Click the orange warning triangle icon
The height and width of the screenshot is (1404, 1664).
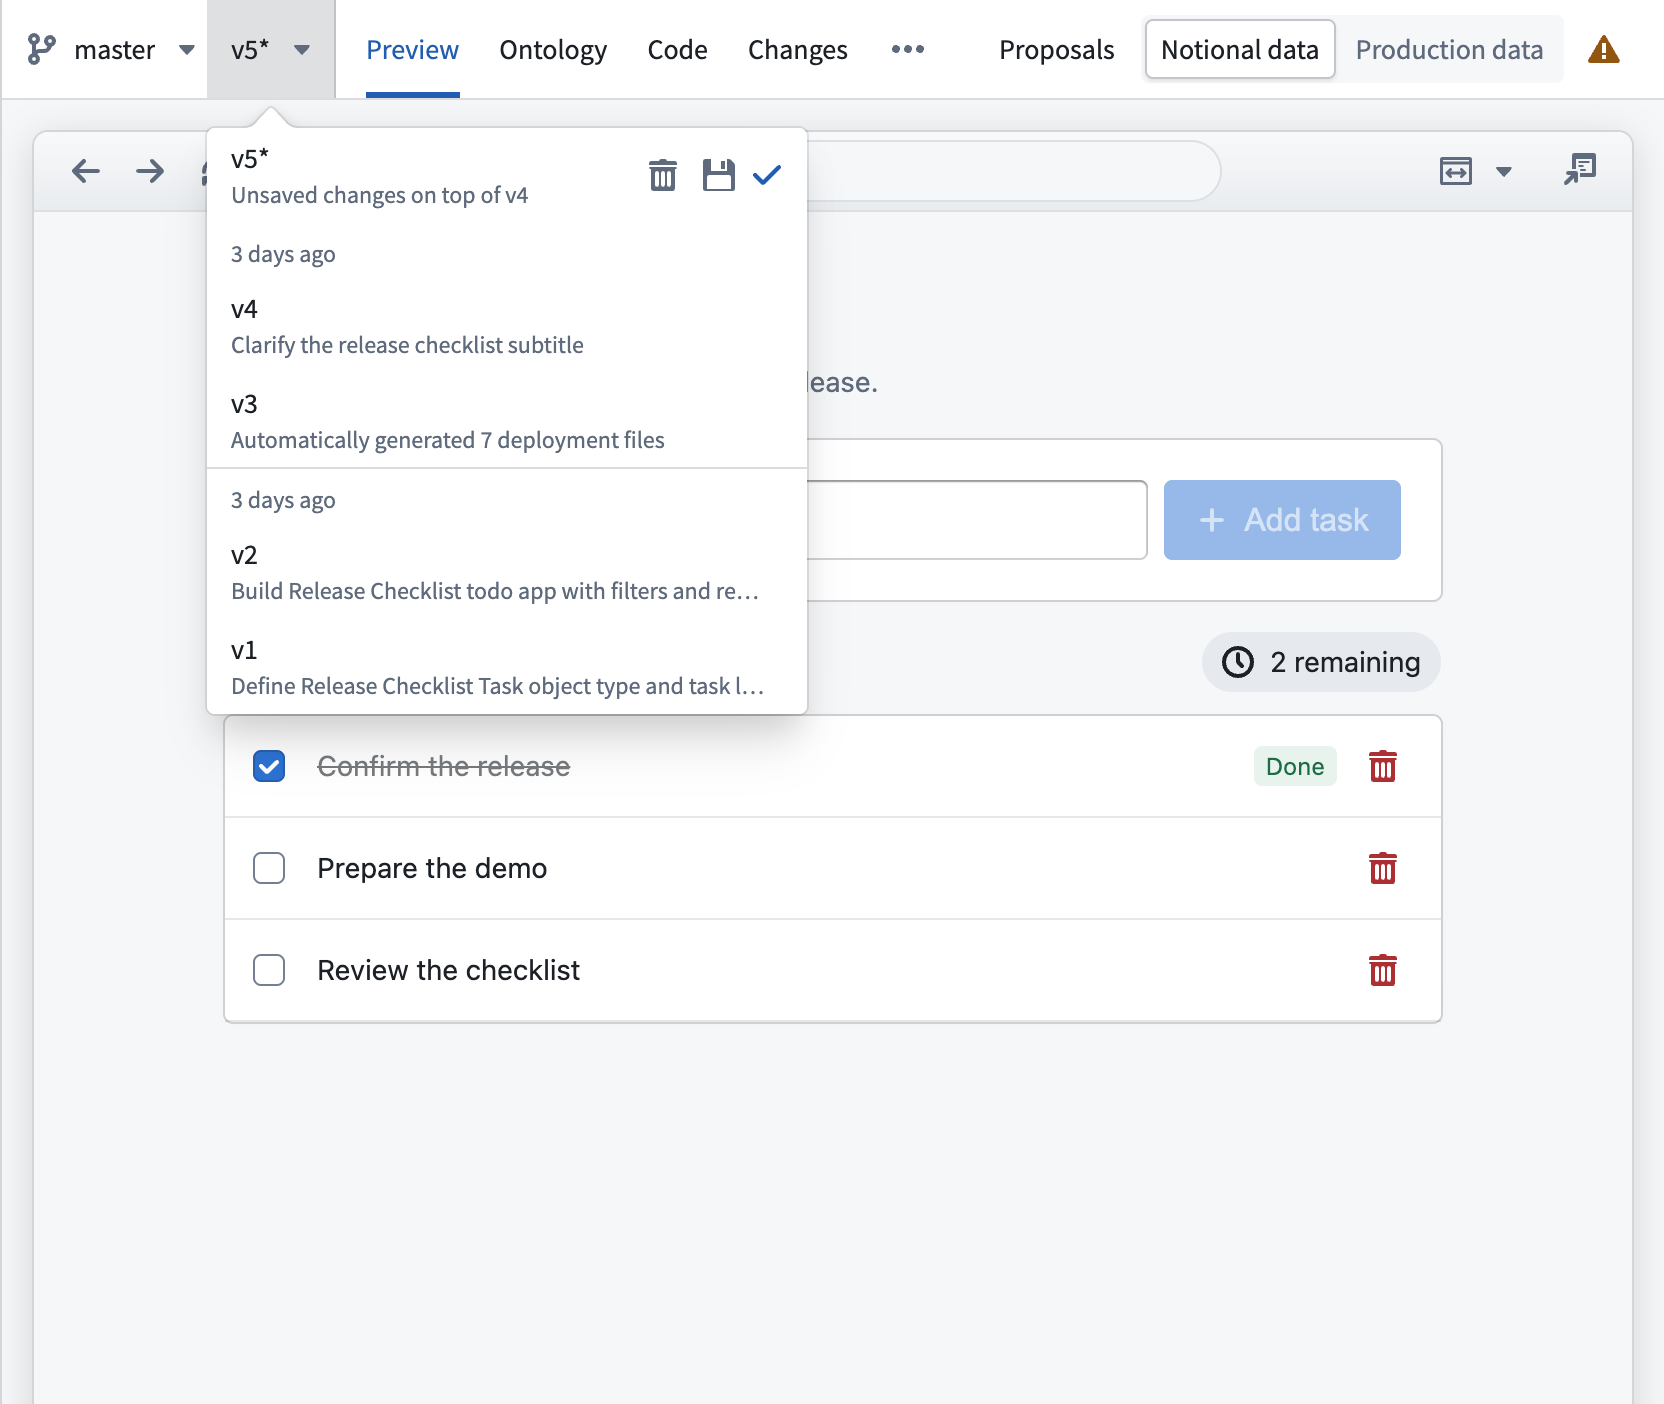pos(1603,49)
